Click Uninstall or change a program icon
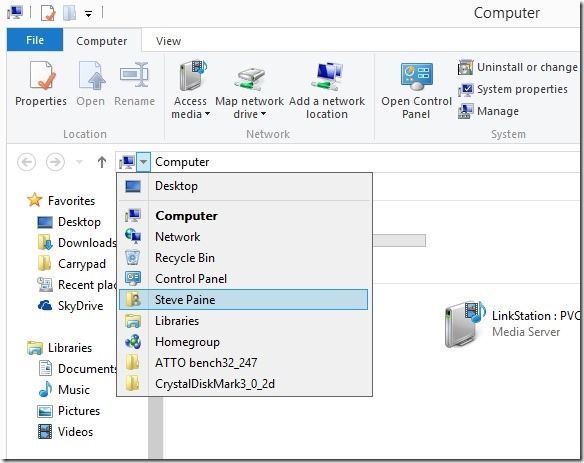The height and width of the screenshot is (463, 584). pos(466,67)
